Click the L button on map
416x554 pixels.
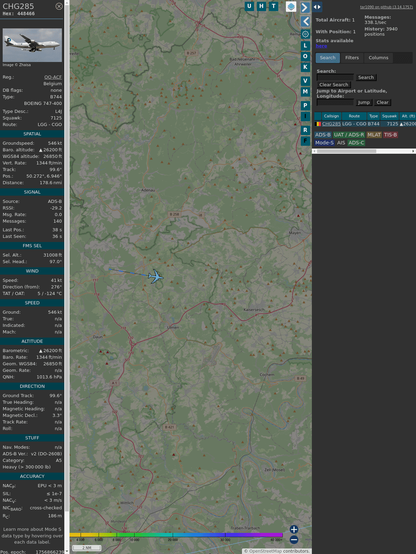click(x=305, y=46)
